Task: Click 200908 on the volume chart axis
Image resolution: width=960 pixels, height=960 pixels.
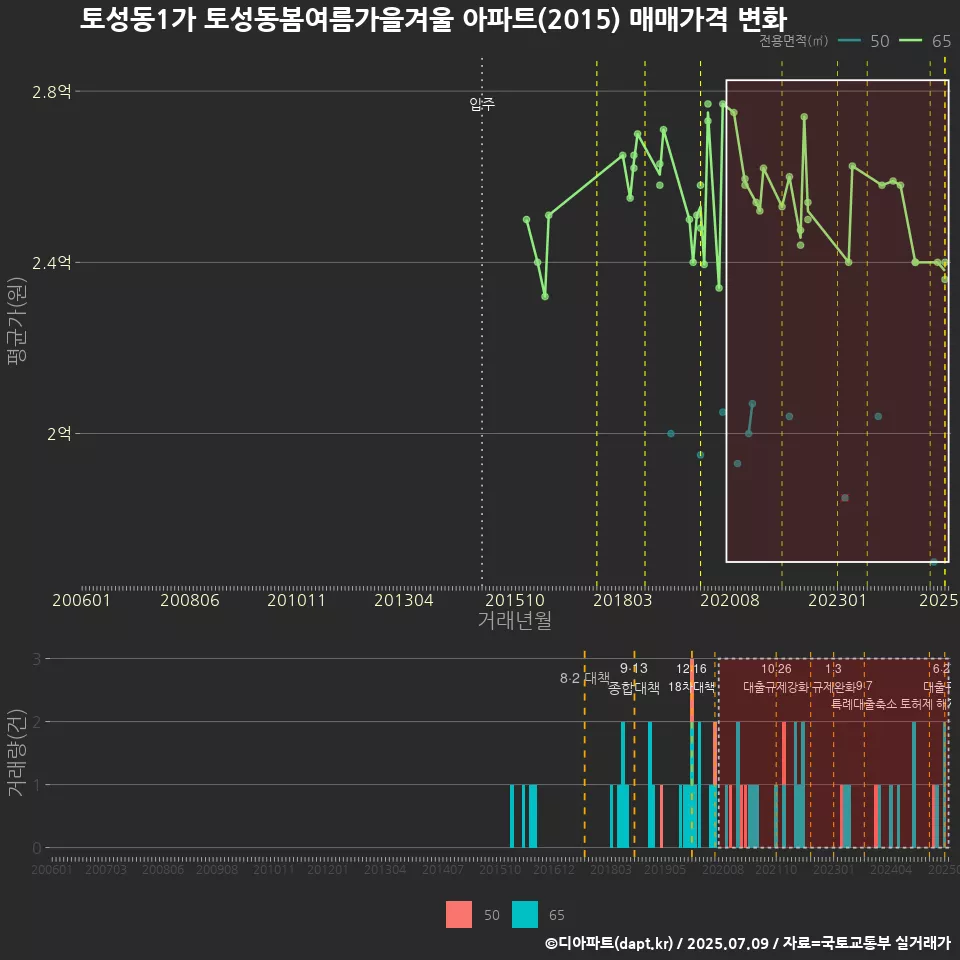Action: point(217,869)
